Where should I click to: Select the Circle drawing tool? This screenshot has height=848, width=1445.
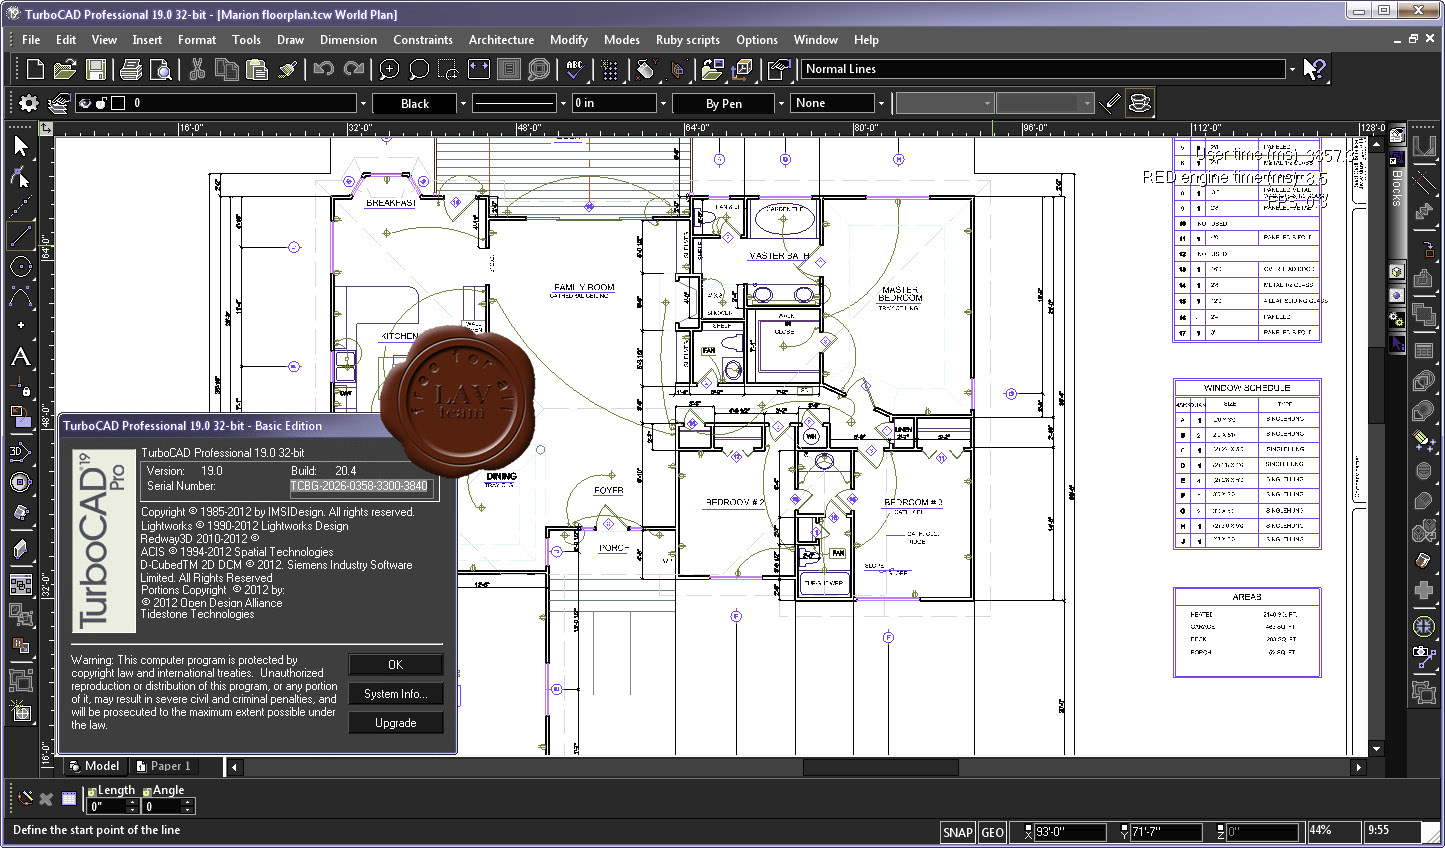coord(20,266)
